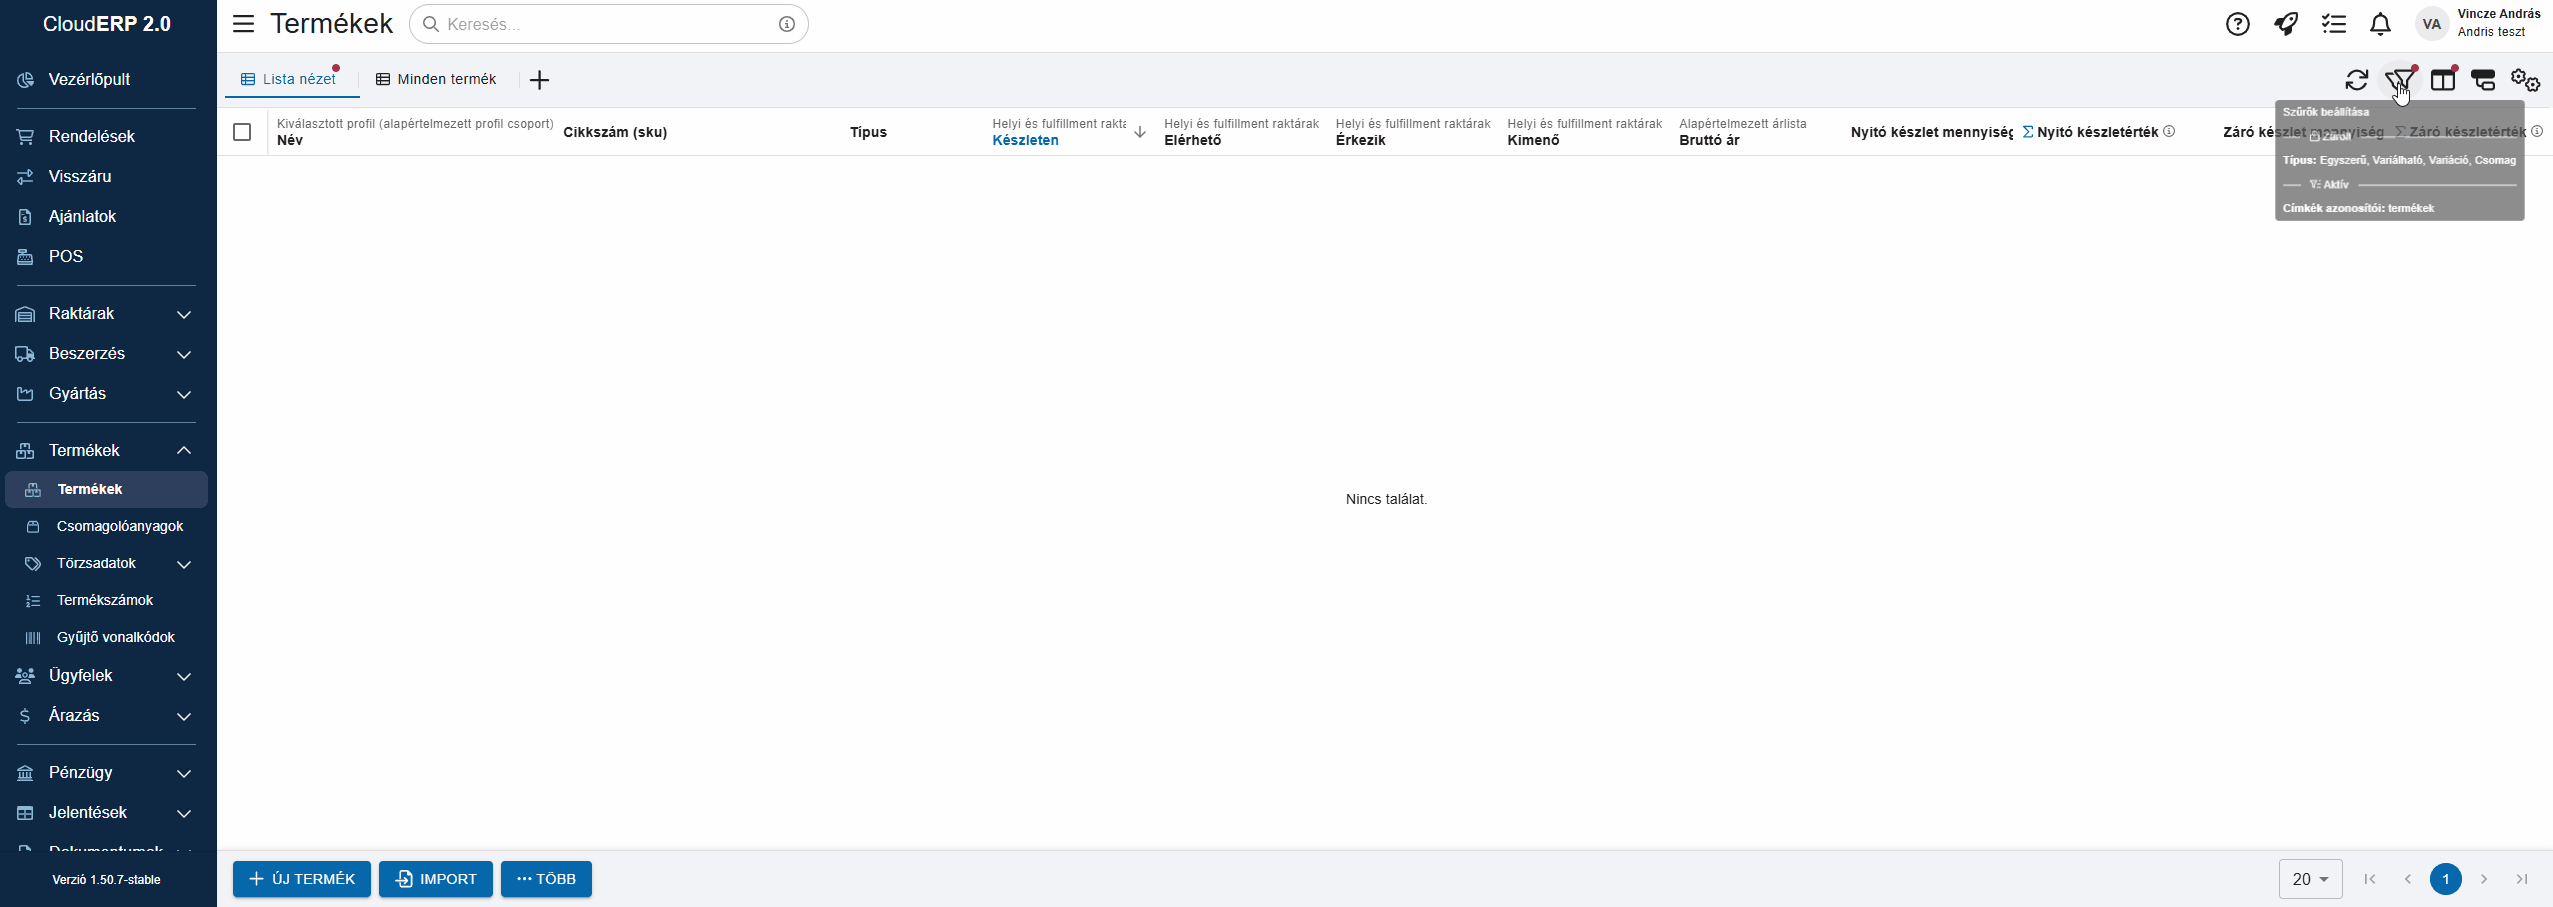Viewport: 2553px width, 907px height.
Task: Click the search info icon
Action: coord(787,24)
